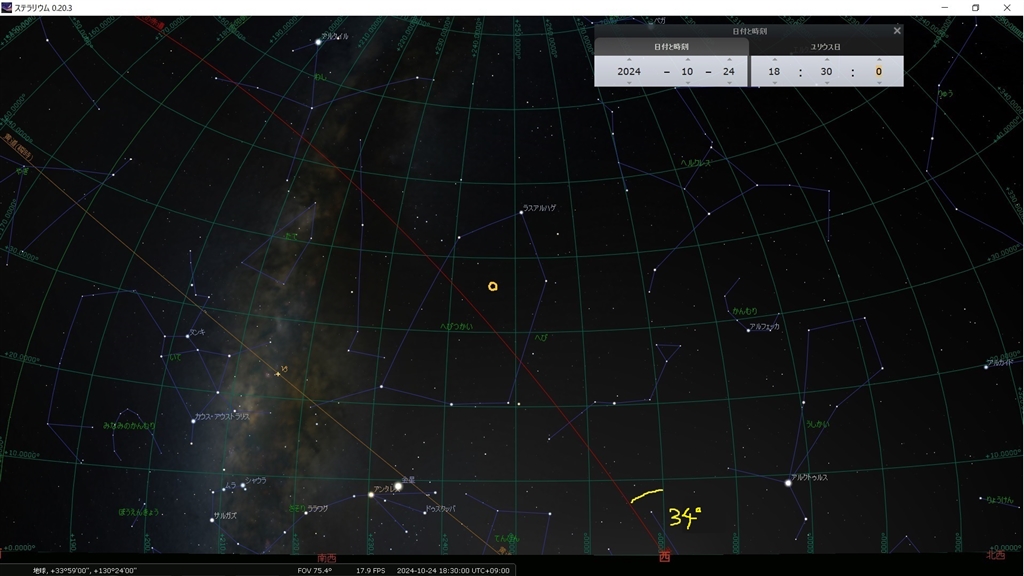Select the star アルタイル

tap(318, 42)
